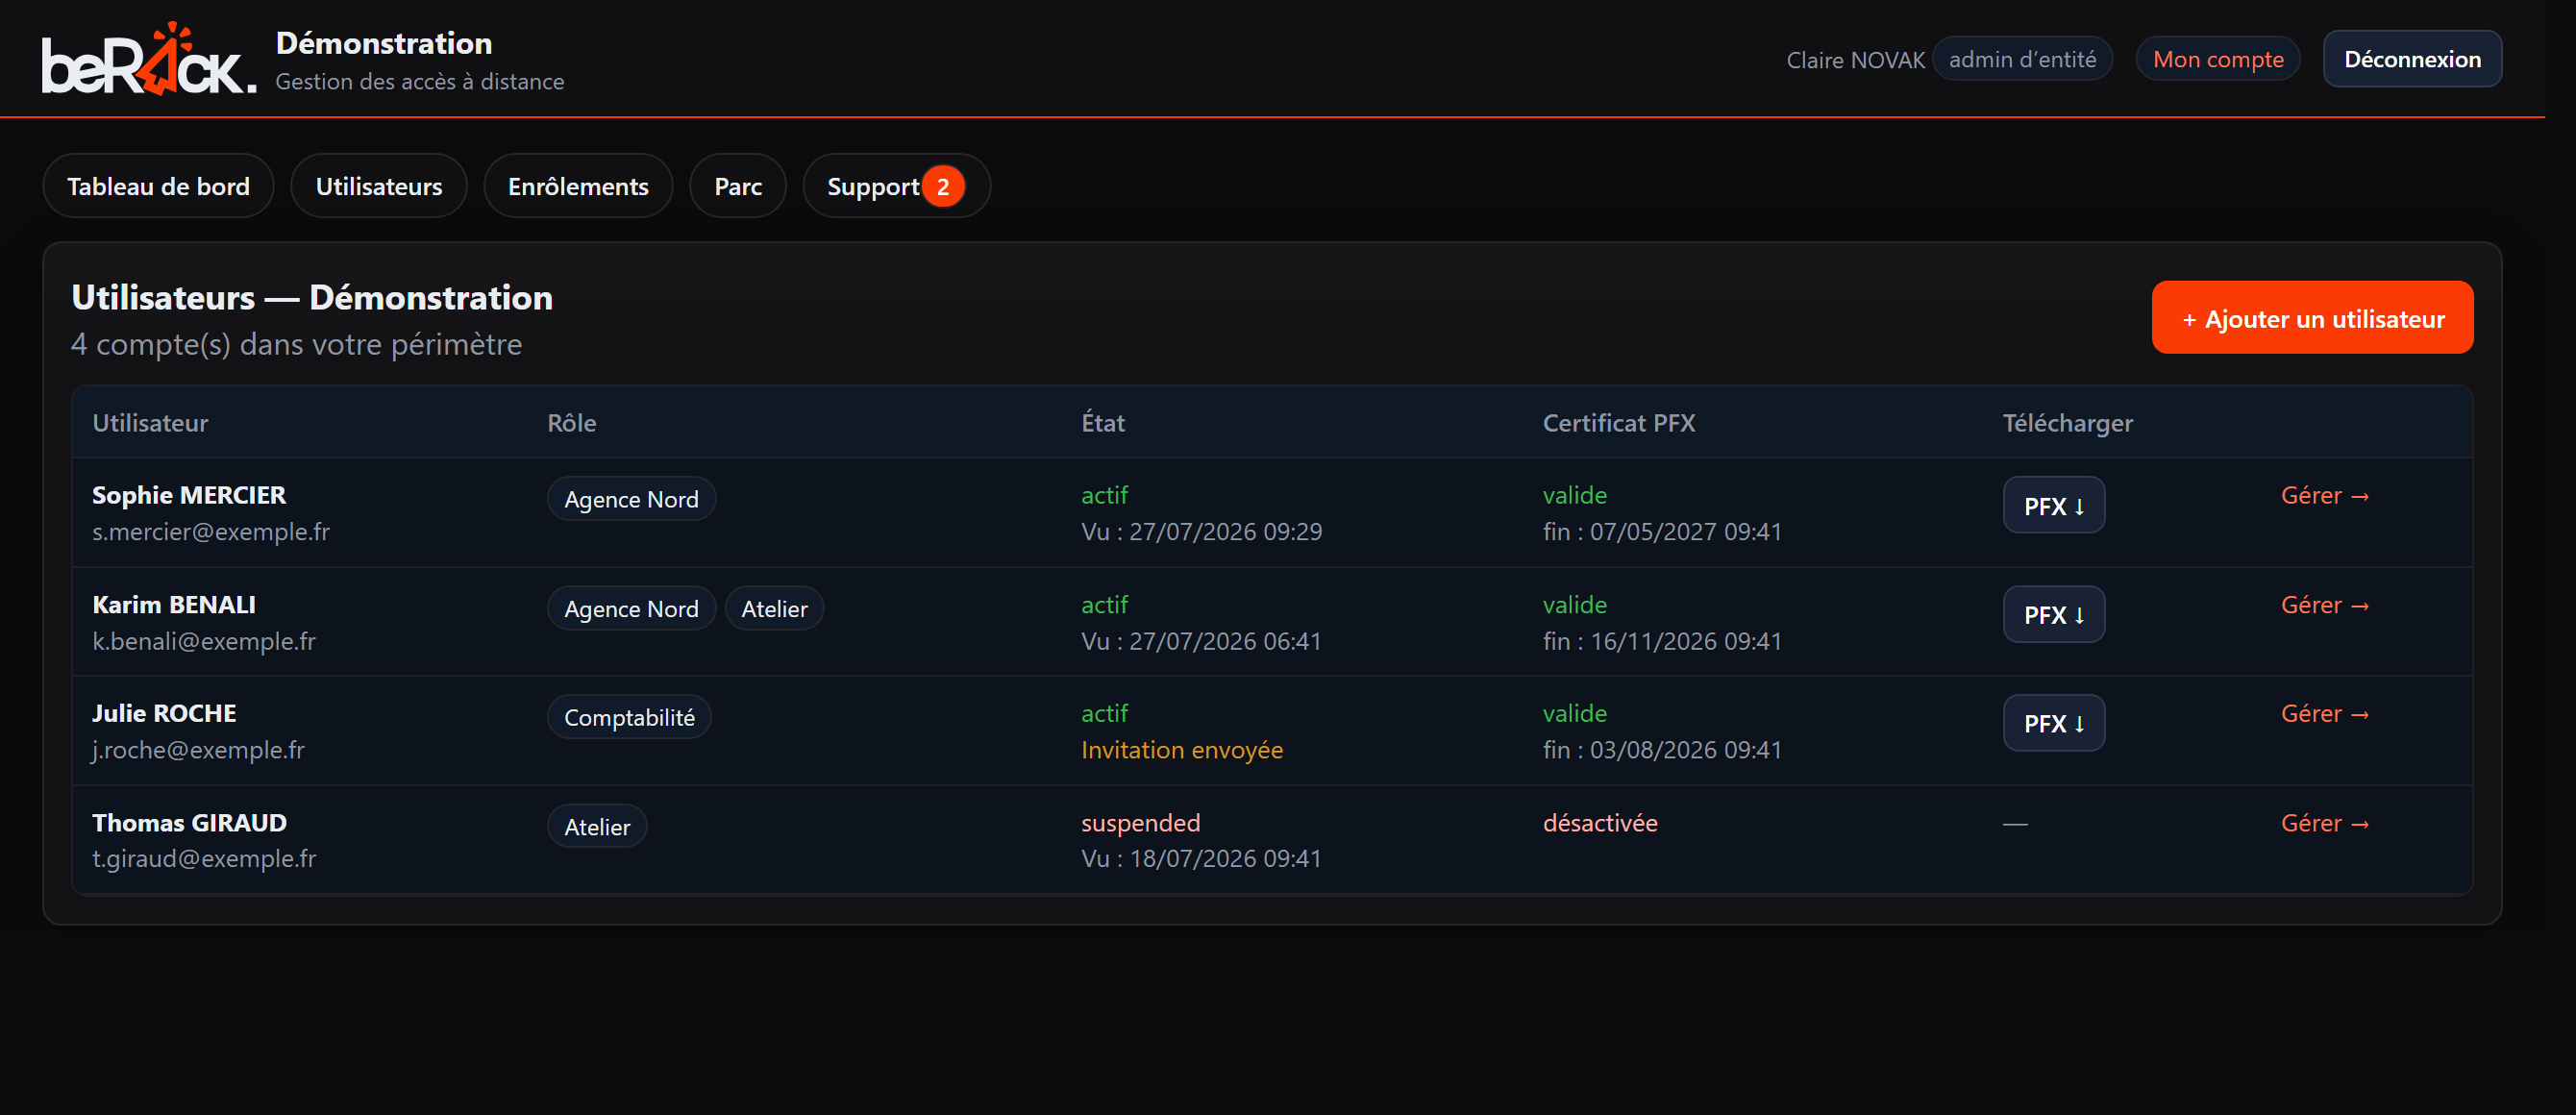Switch to the Utilisateurs tab
Screen dimensions: 2576x1115
pyautogui.click(x=379, y=186)
